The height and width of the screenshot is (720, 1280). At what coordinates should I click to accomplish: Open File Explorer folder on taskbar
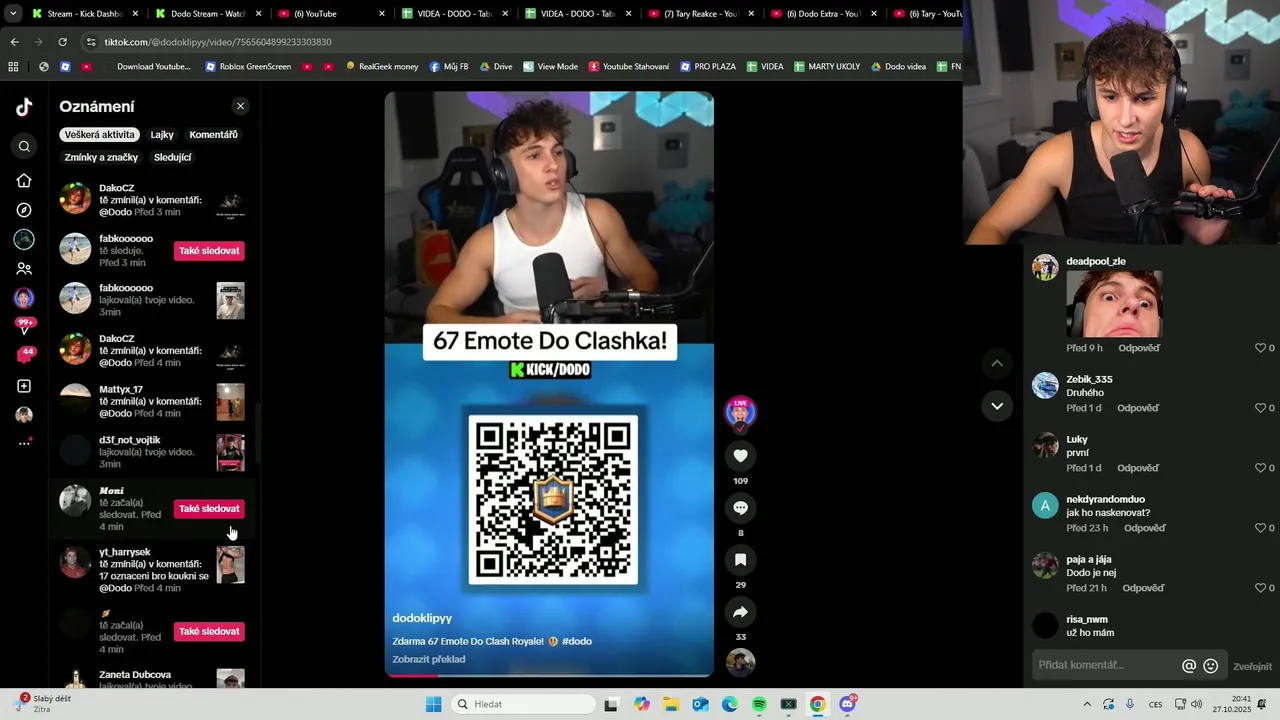(x=671, y=705)
